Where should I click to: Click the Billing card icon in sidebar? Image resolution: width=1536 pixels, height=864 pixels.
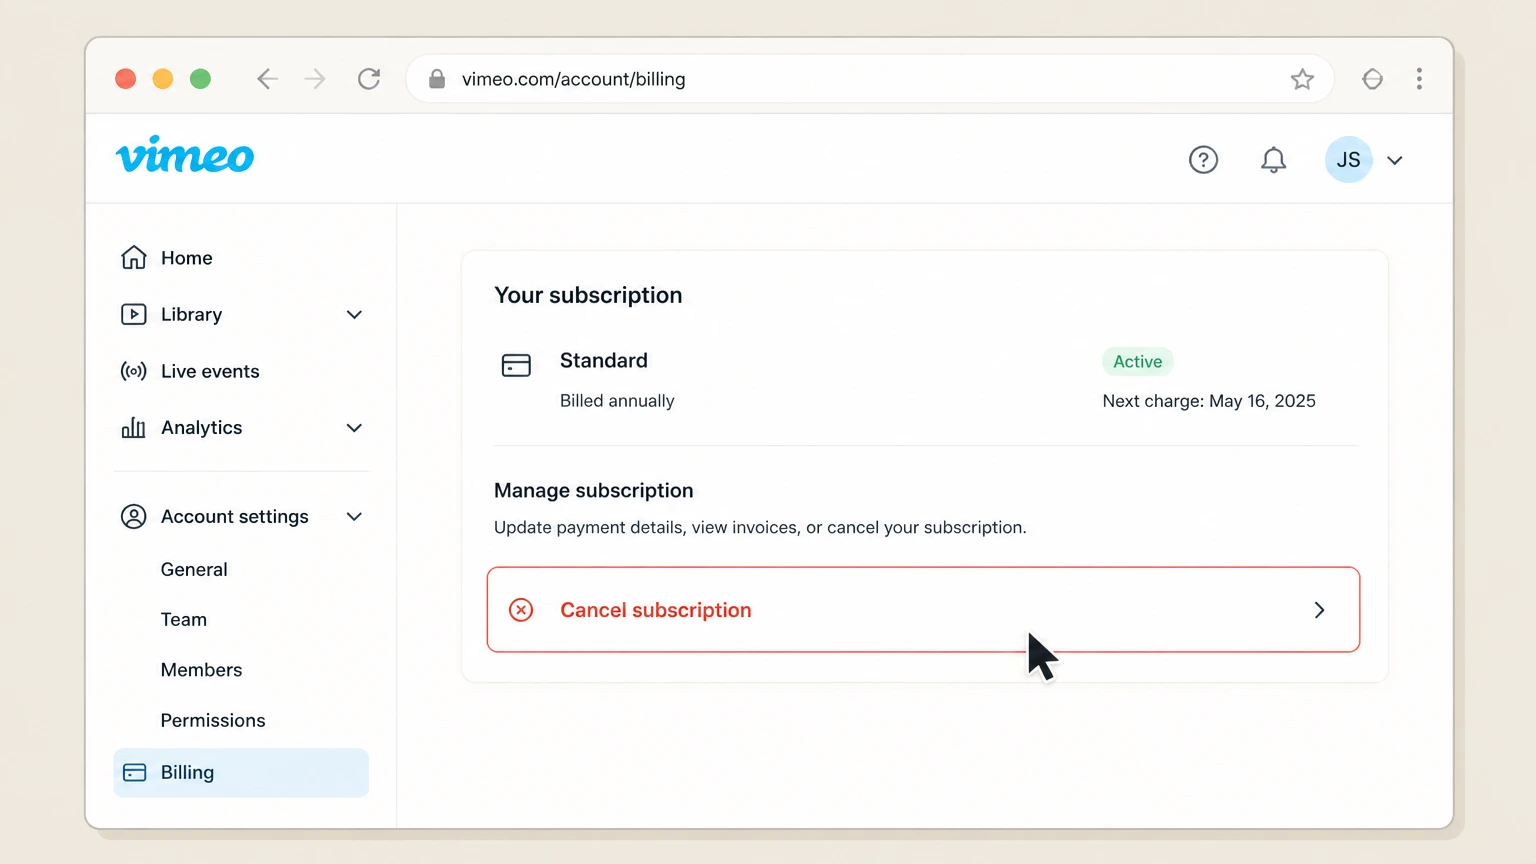tap(134, 772)
